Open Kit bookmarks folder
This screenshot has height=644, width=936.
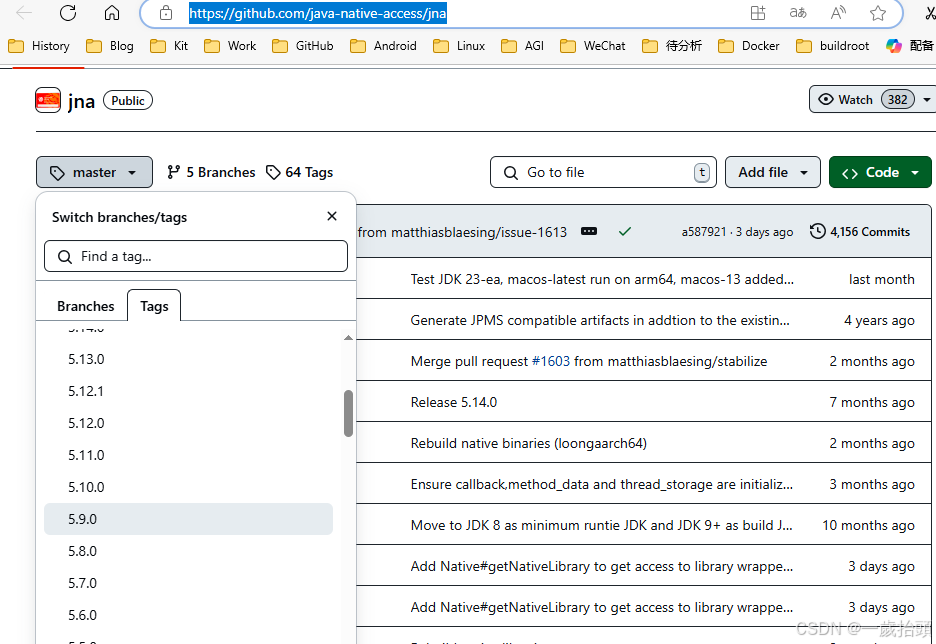pos(169,46)
